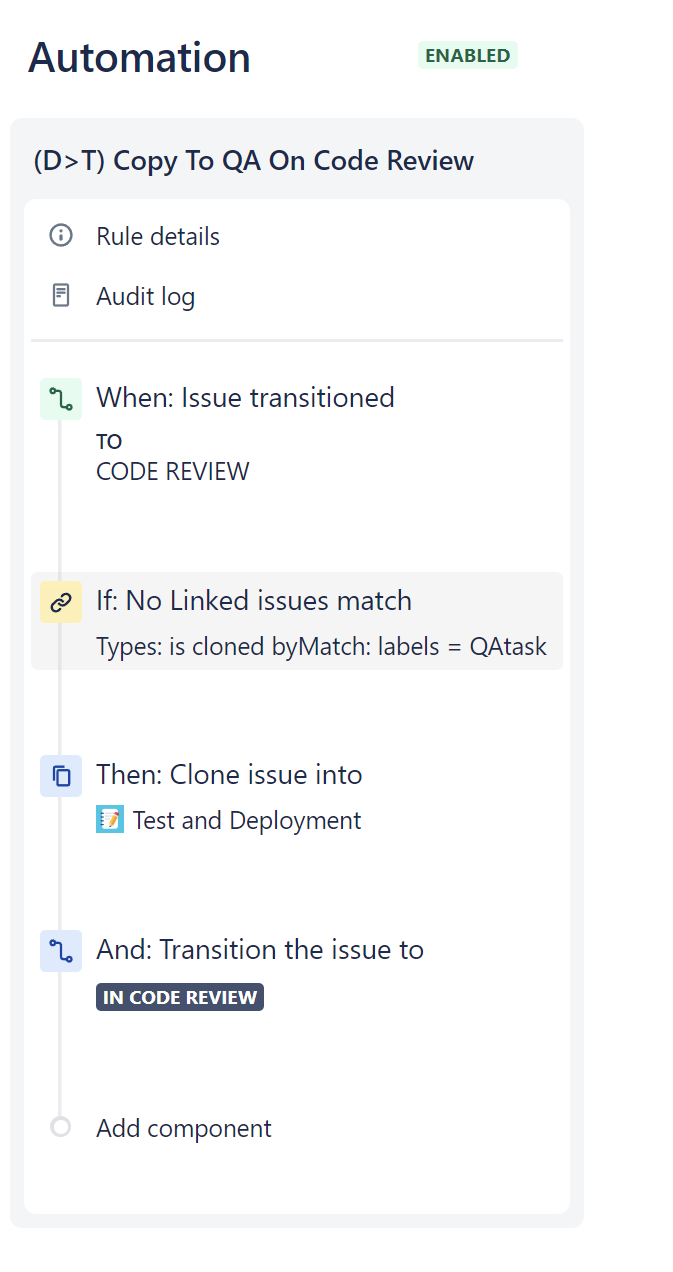Viewport: 673px width, 1272px height.
Task: Select the yellow linked-issues condition icon
Action: tap(60, 602)
